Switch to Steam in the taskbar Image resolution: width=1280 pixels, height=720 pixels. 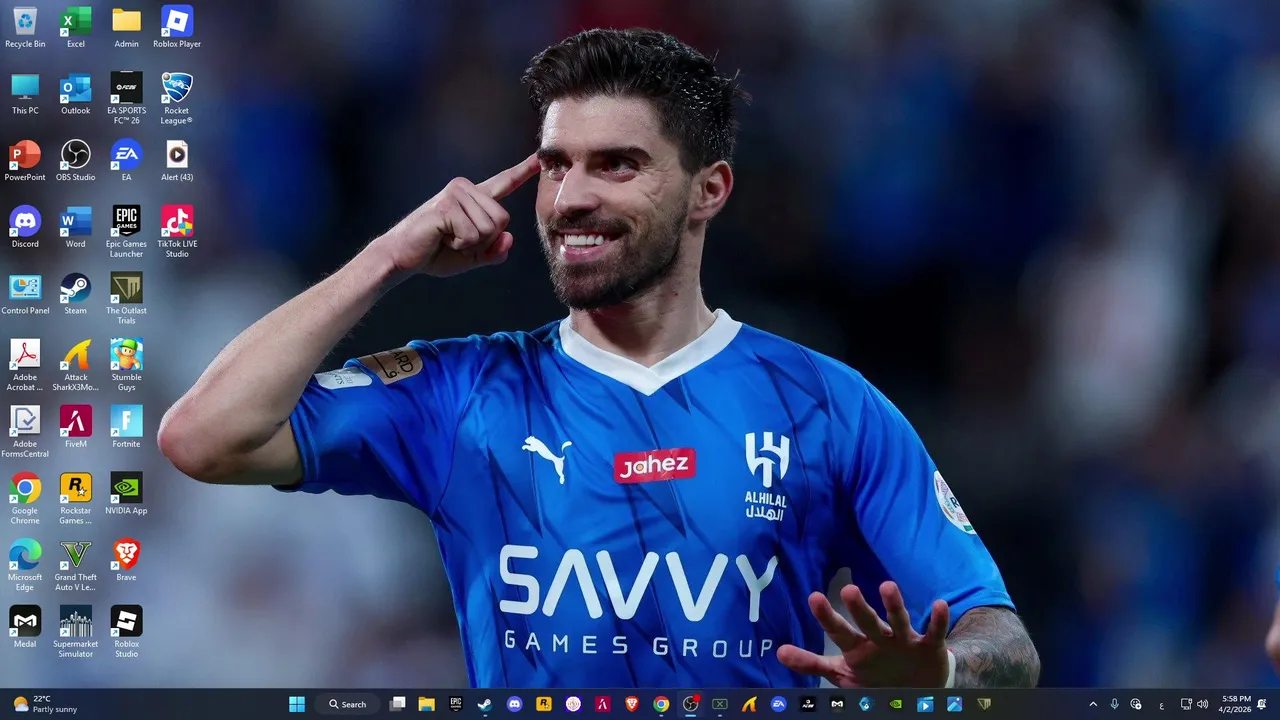[485, 704]
